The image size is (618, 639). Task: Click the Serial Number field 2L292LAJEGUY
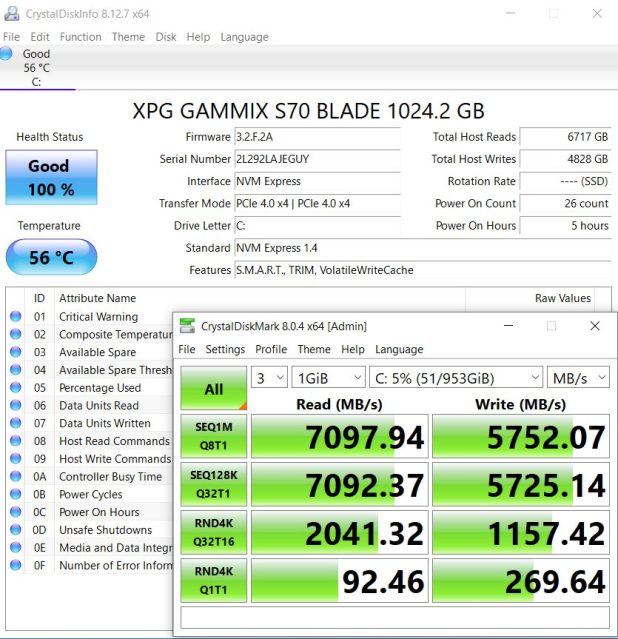[x=318, y=159]
